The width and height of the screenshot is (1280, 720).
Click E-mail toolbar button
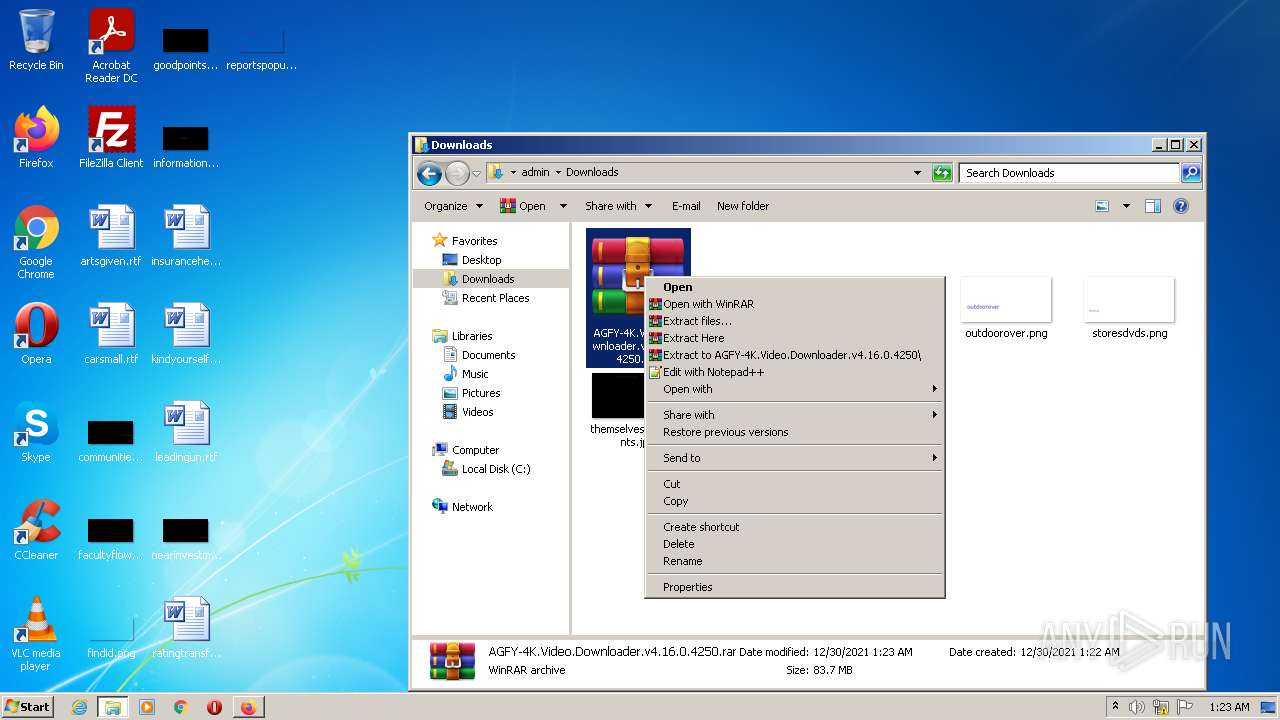[x=686, y=206]
